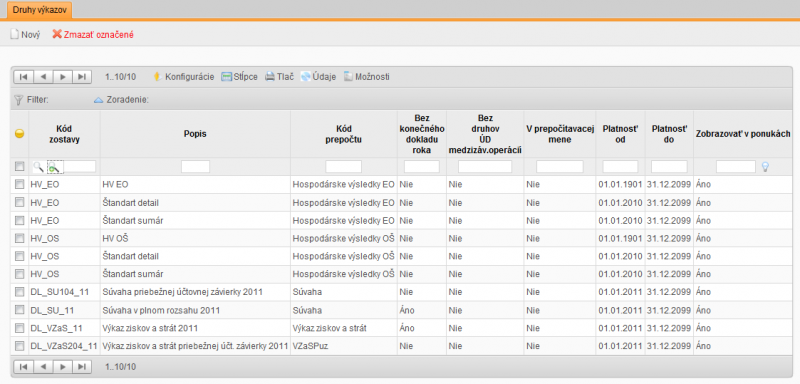Open the Údaje data option

(318, 77)
